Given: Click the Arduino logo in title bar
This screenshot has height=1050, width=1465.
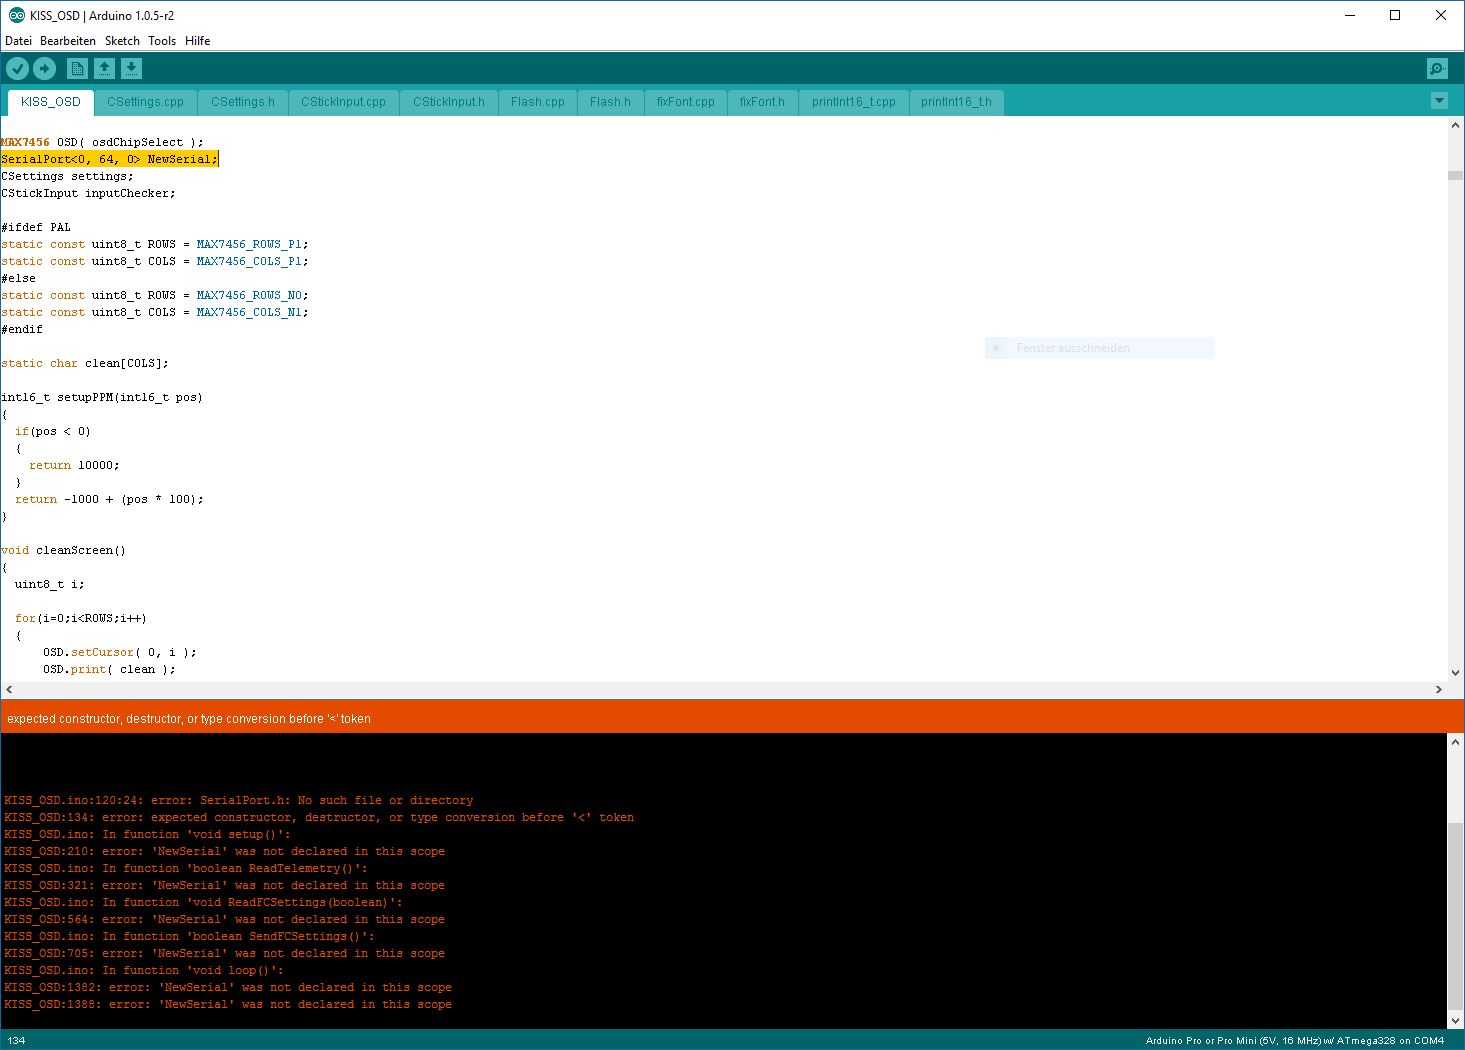Looking at the screenshot, I should pyautogui.click(x=16, y=15).
